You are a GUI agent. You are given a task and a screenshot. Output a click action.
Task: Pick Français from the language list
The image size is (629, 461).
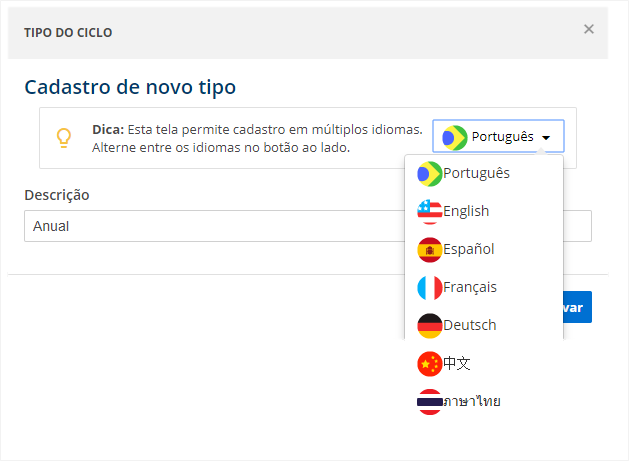[470, 288]
